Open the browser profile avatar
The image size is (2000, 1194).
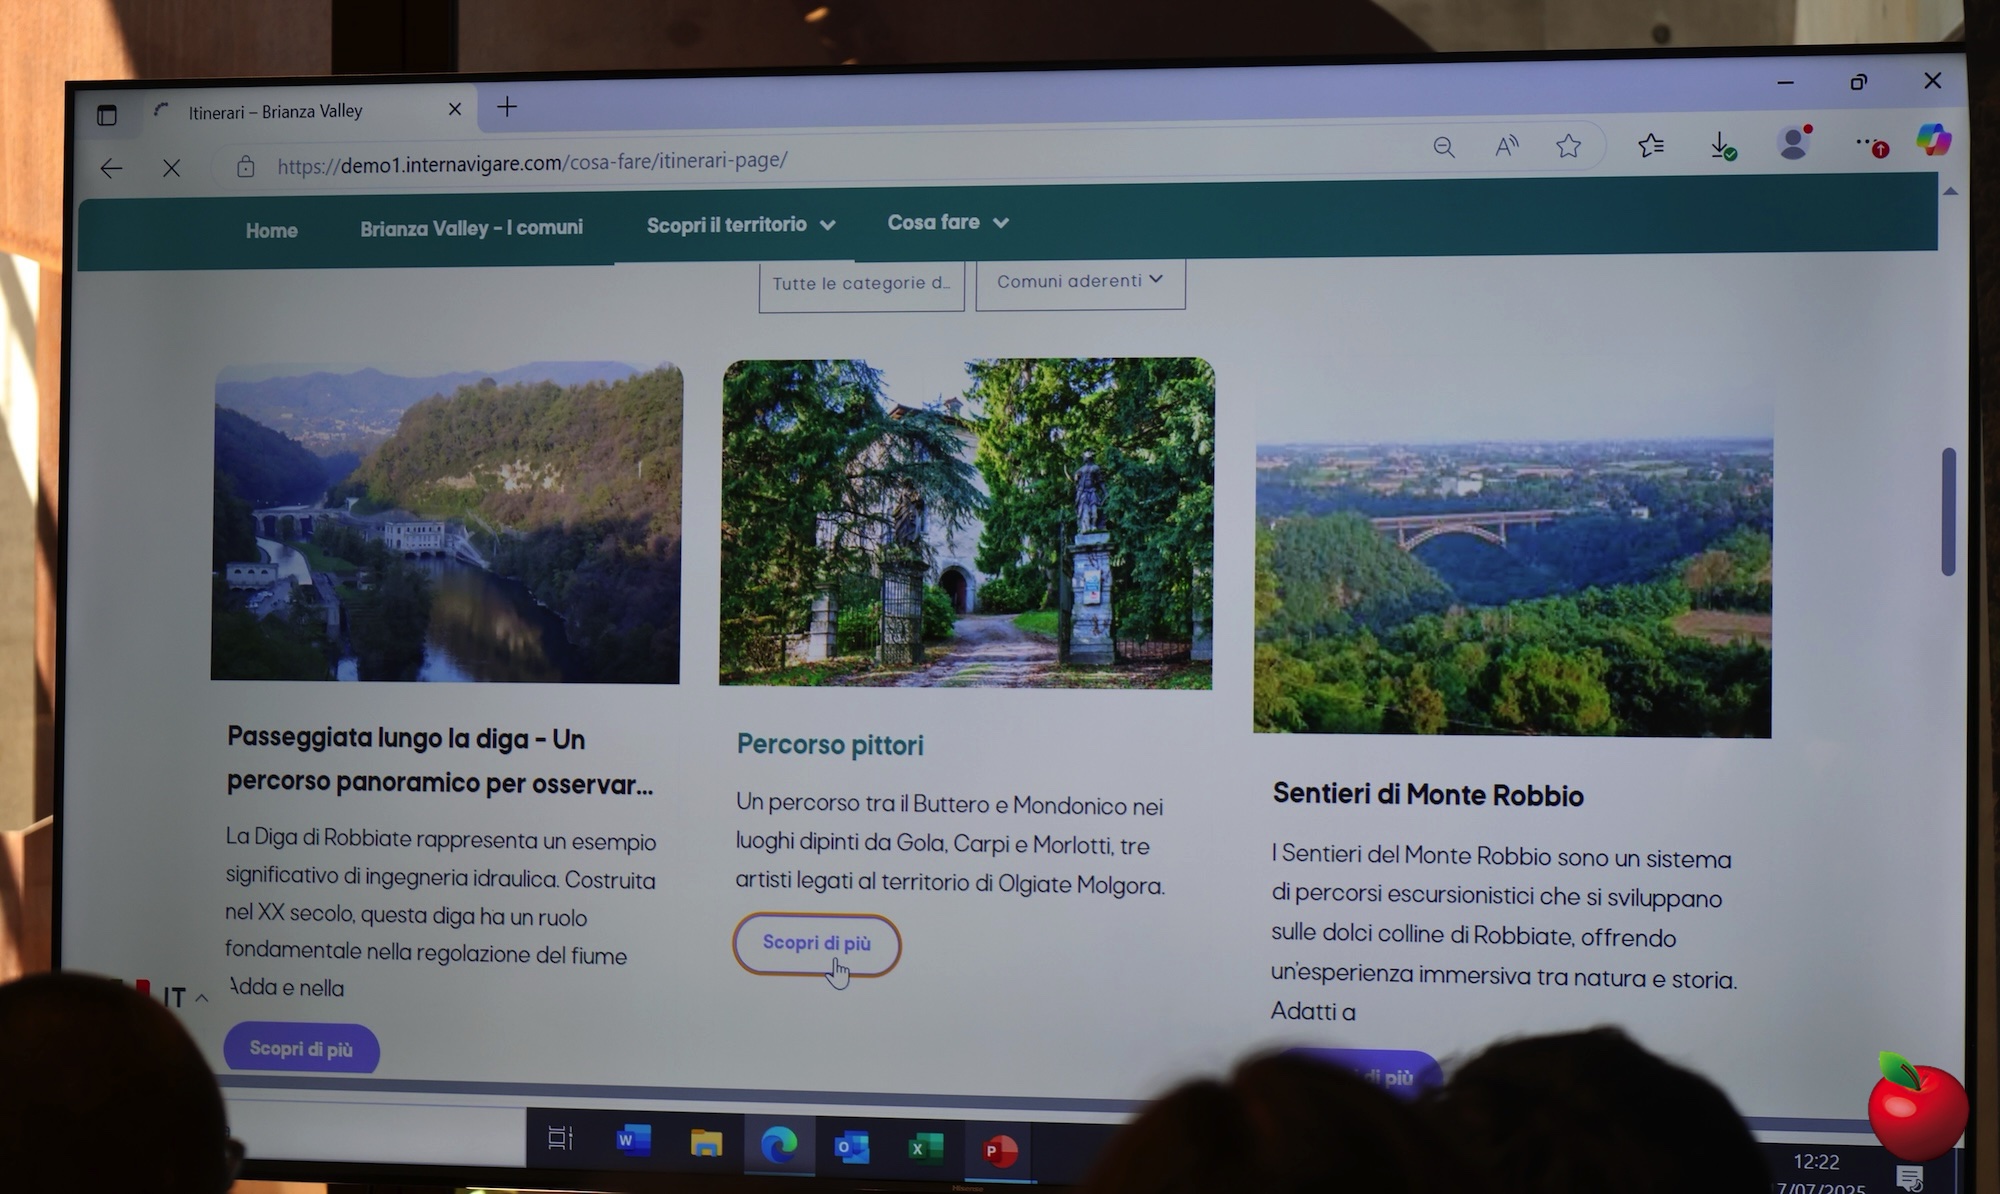(1794, 143)
